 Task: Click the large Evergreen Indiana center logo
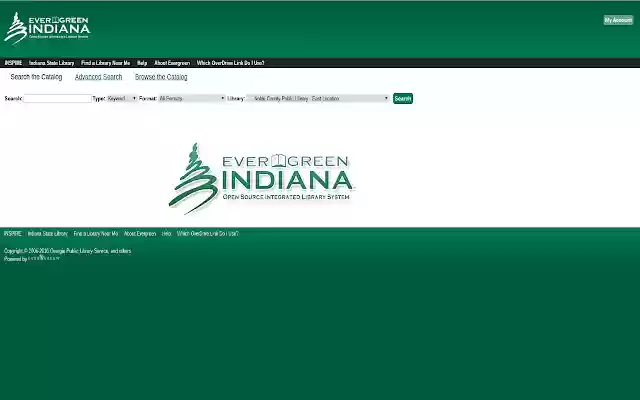coord(261,178)
